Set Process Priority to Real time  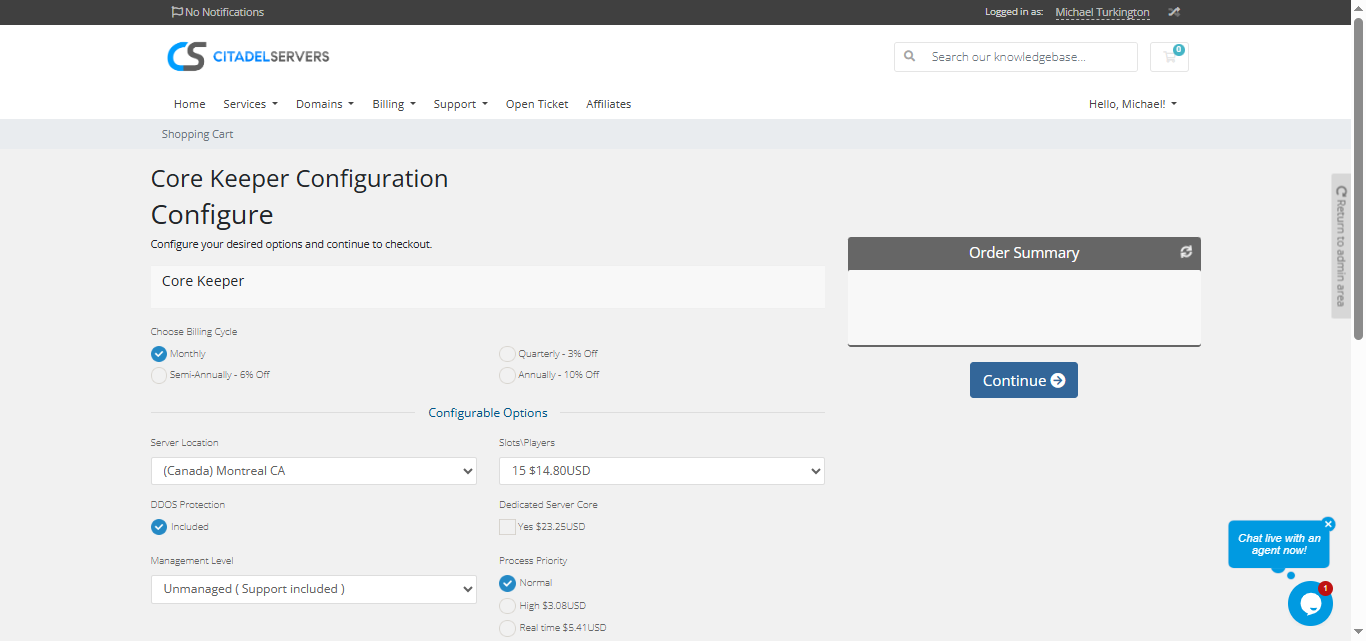[507, 628]
